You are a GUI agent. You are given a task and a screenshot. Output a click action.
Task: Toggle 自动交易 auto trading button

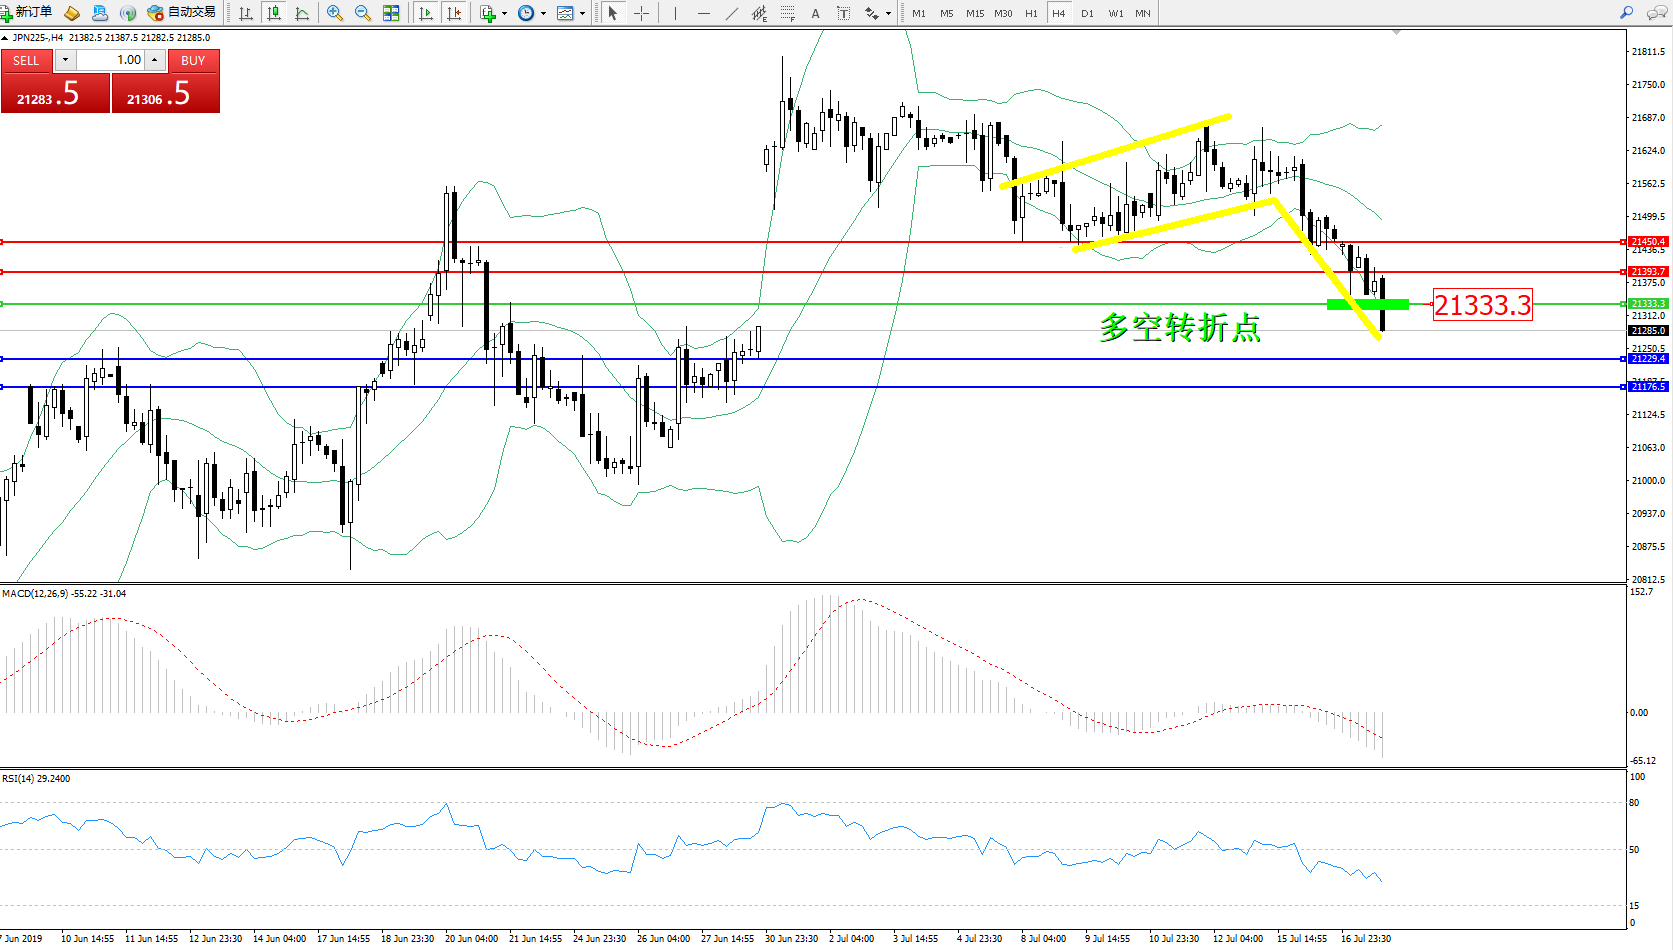pos(181,12)
